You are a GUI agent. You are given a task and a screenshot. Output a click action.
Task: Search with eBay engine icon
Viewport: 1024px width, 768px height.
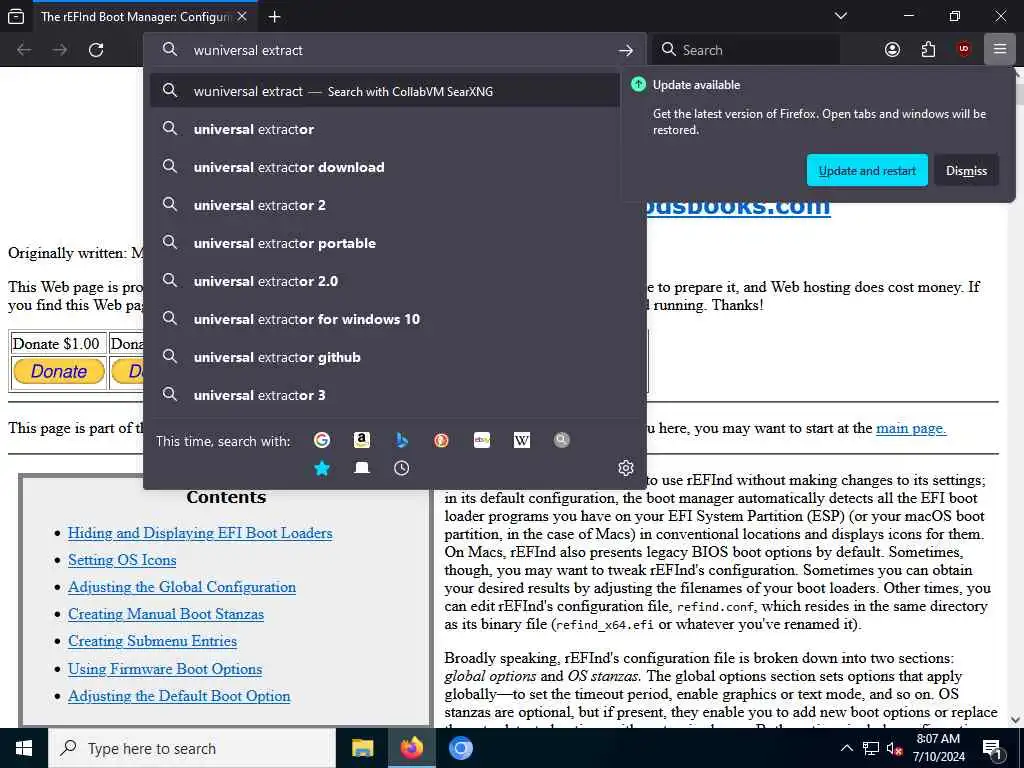pyautogui.click(x=482, y=440)
